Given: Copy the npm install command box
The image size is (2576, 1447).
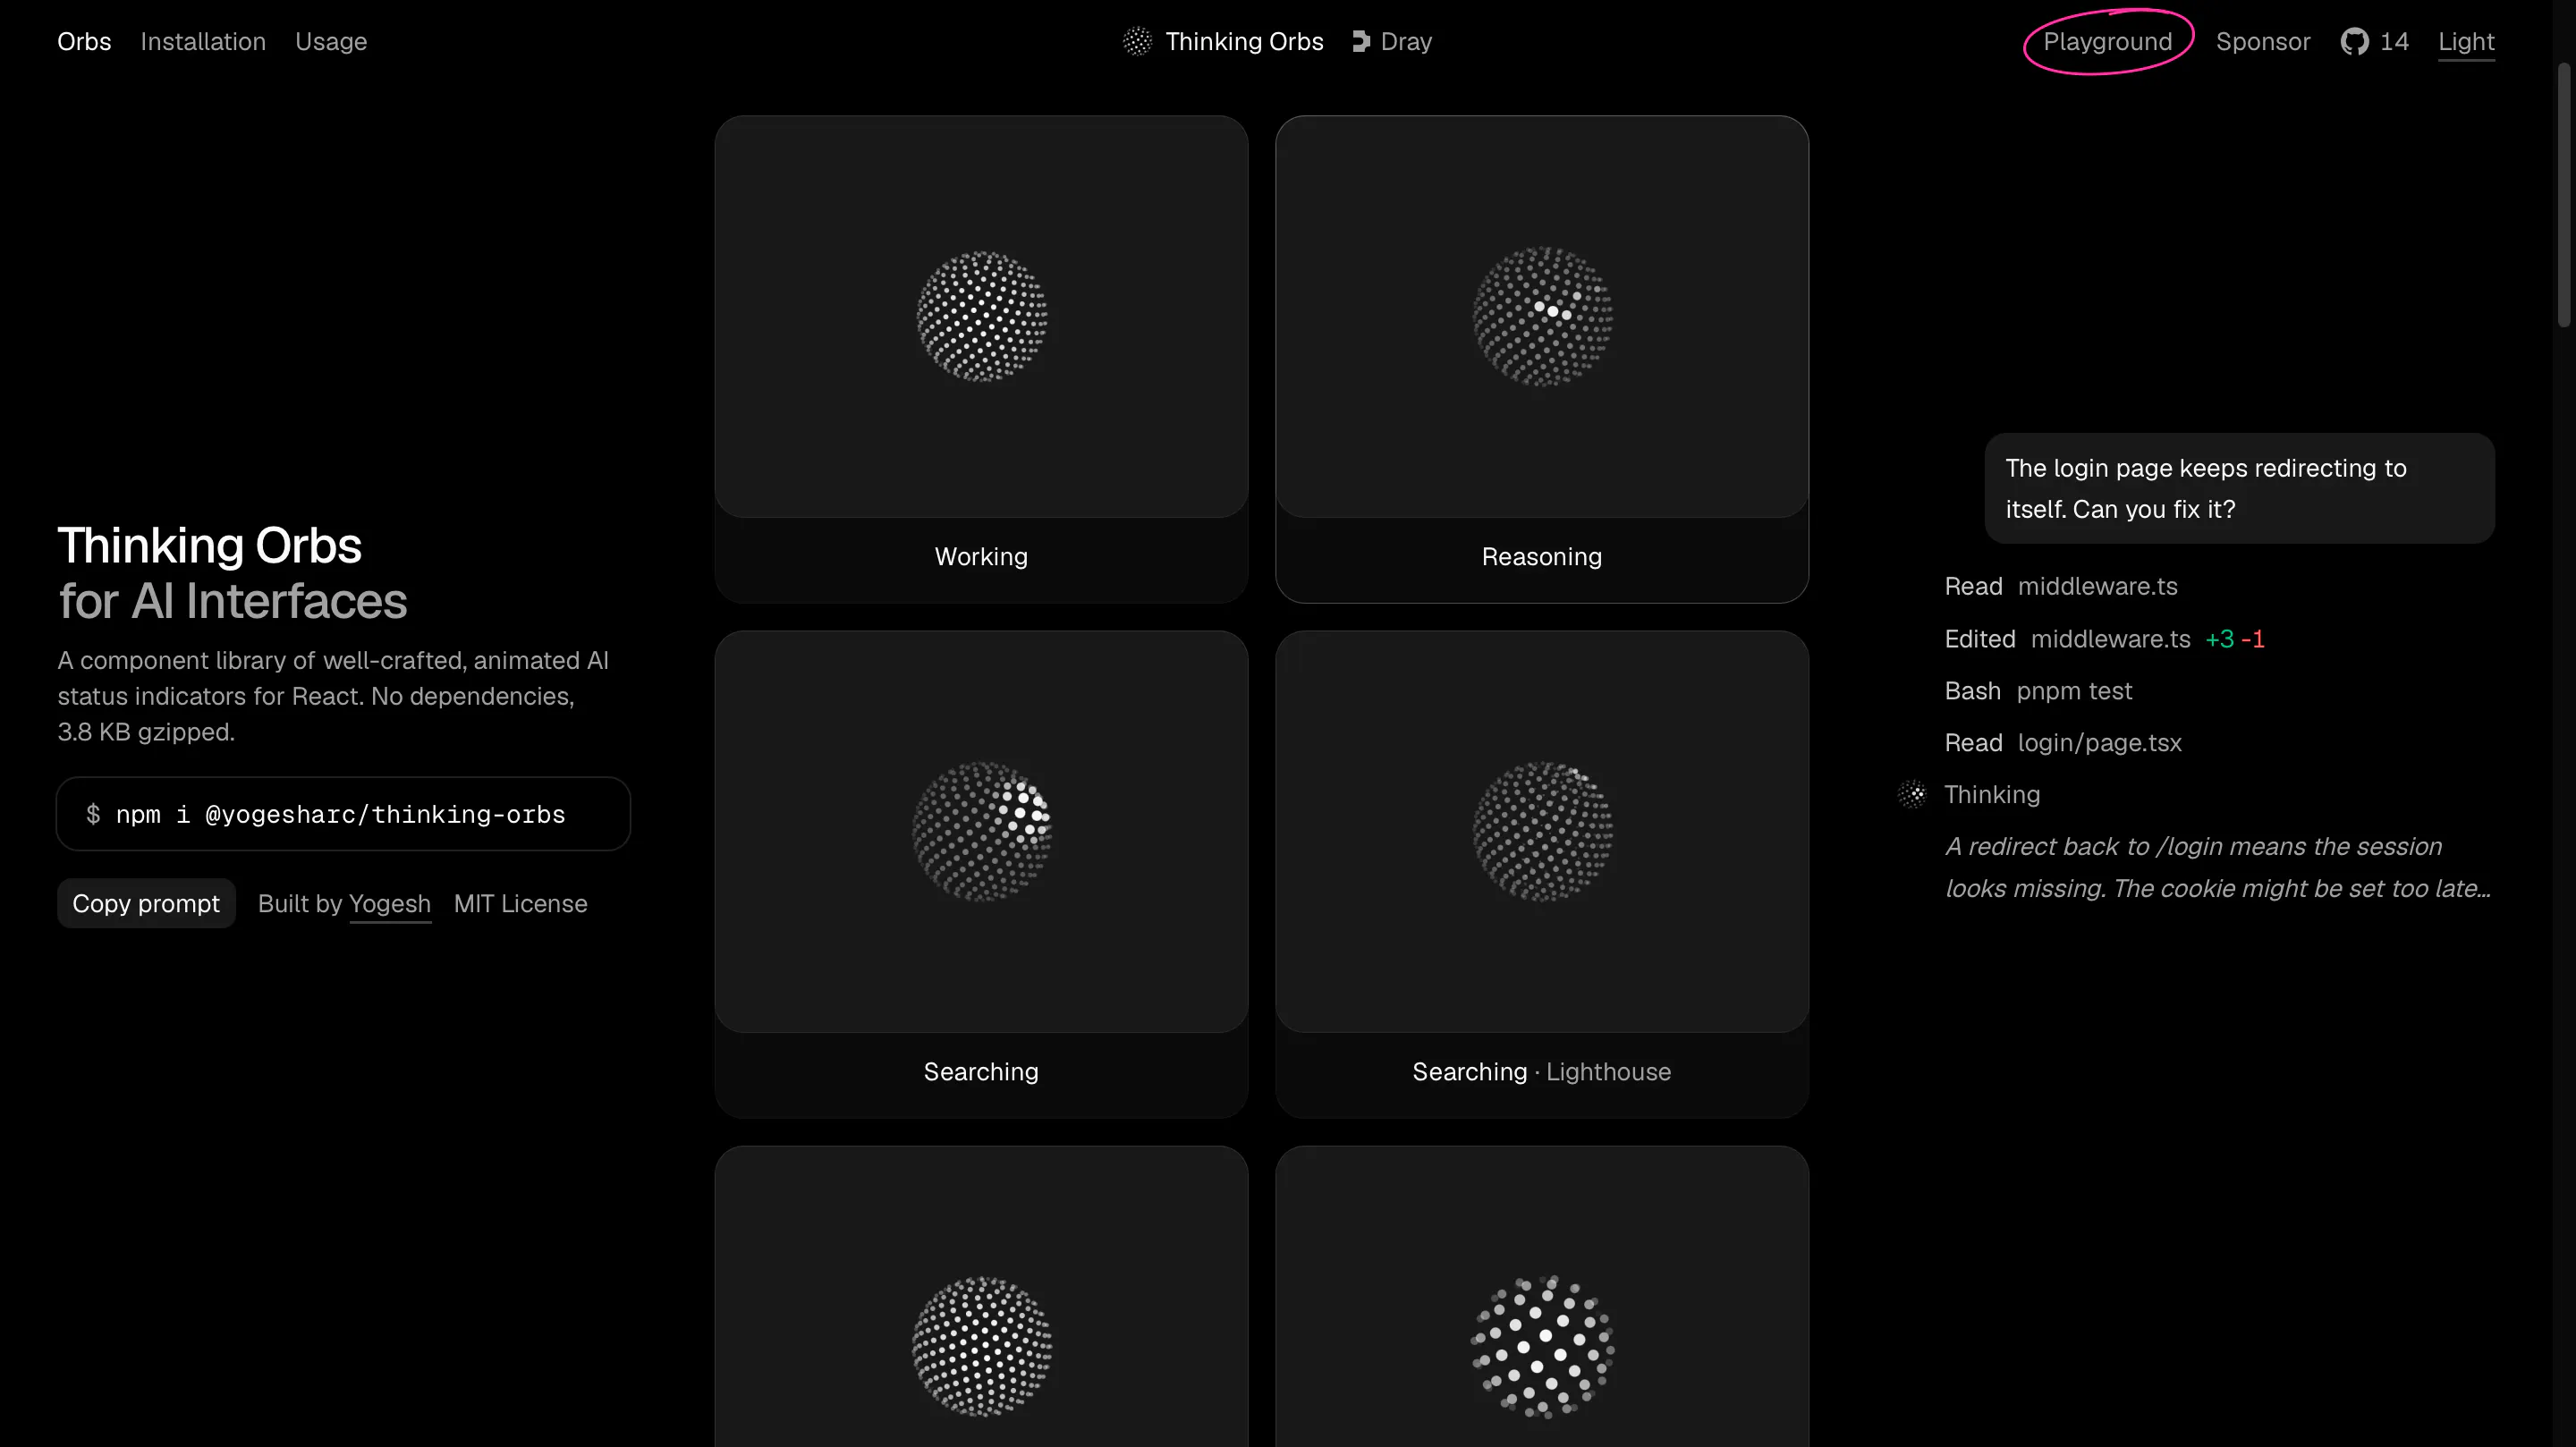Looking at the screenshot, I should [343, 814].
